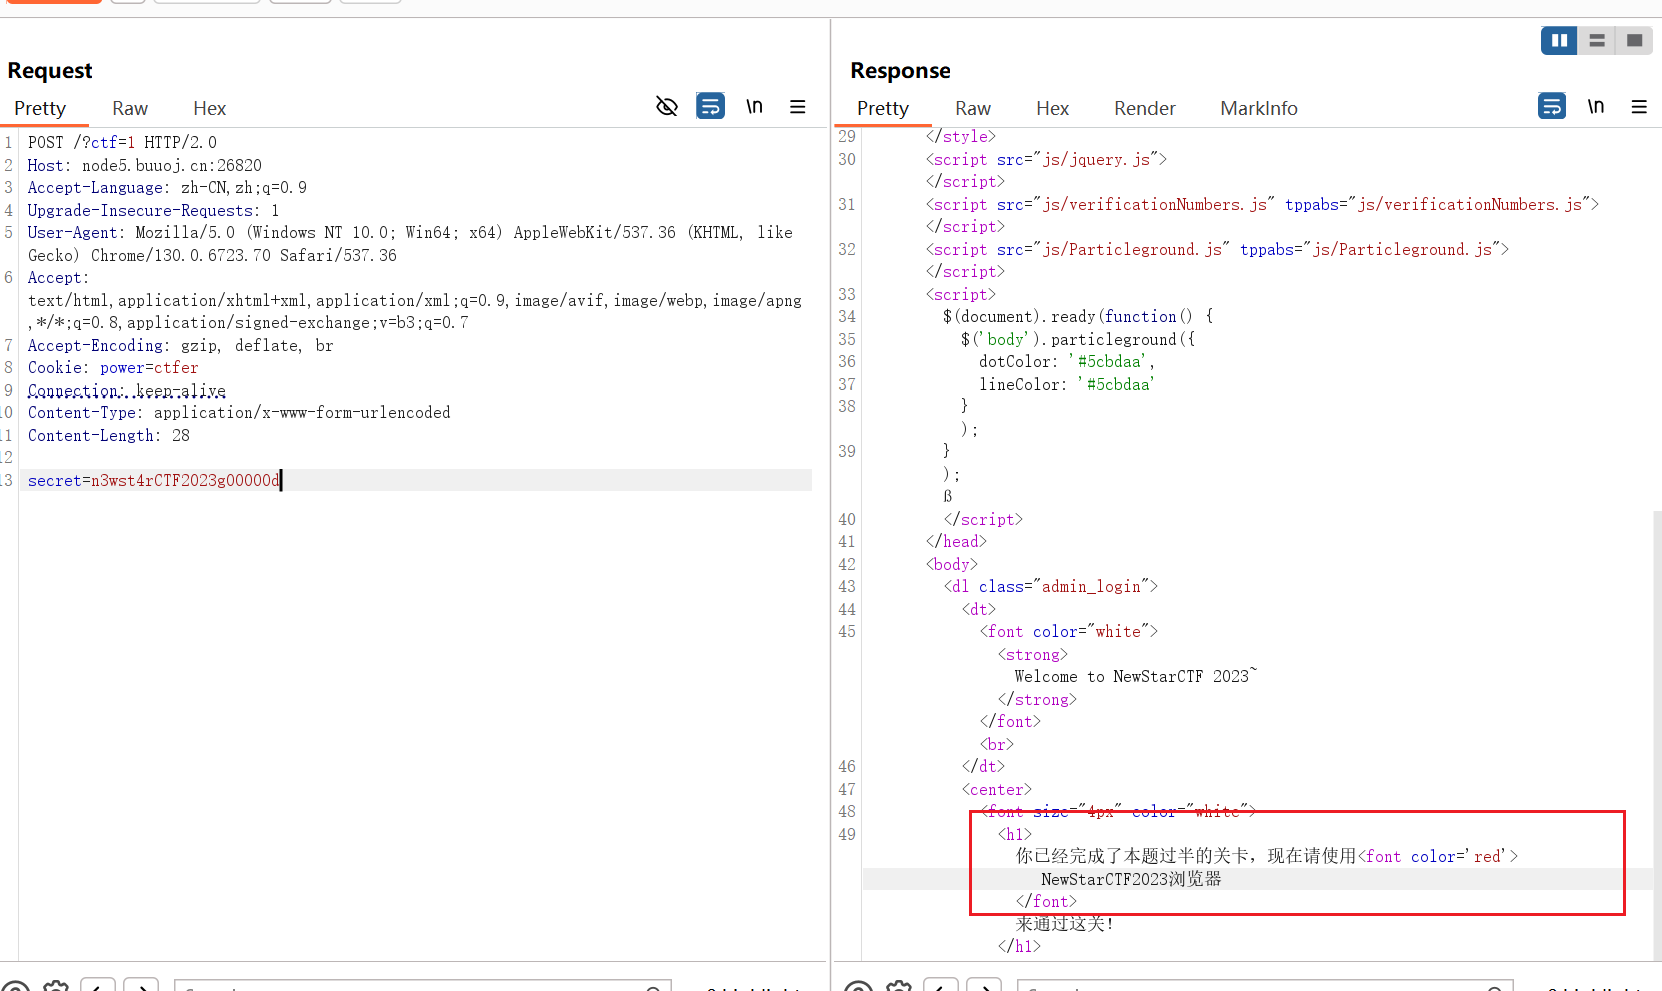Click the dotColor: '#5cbdaa' line

(x=1067, y=362)
